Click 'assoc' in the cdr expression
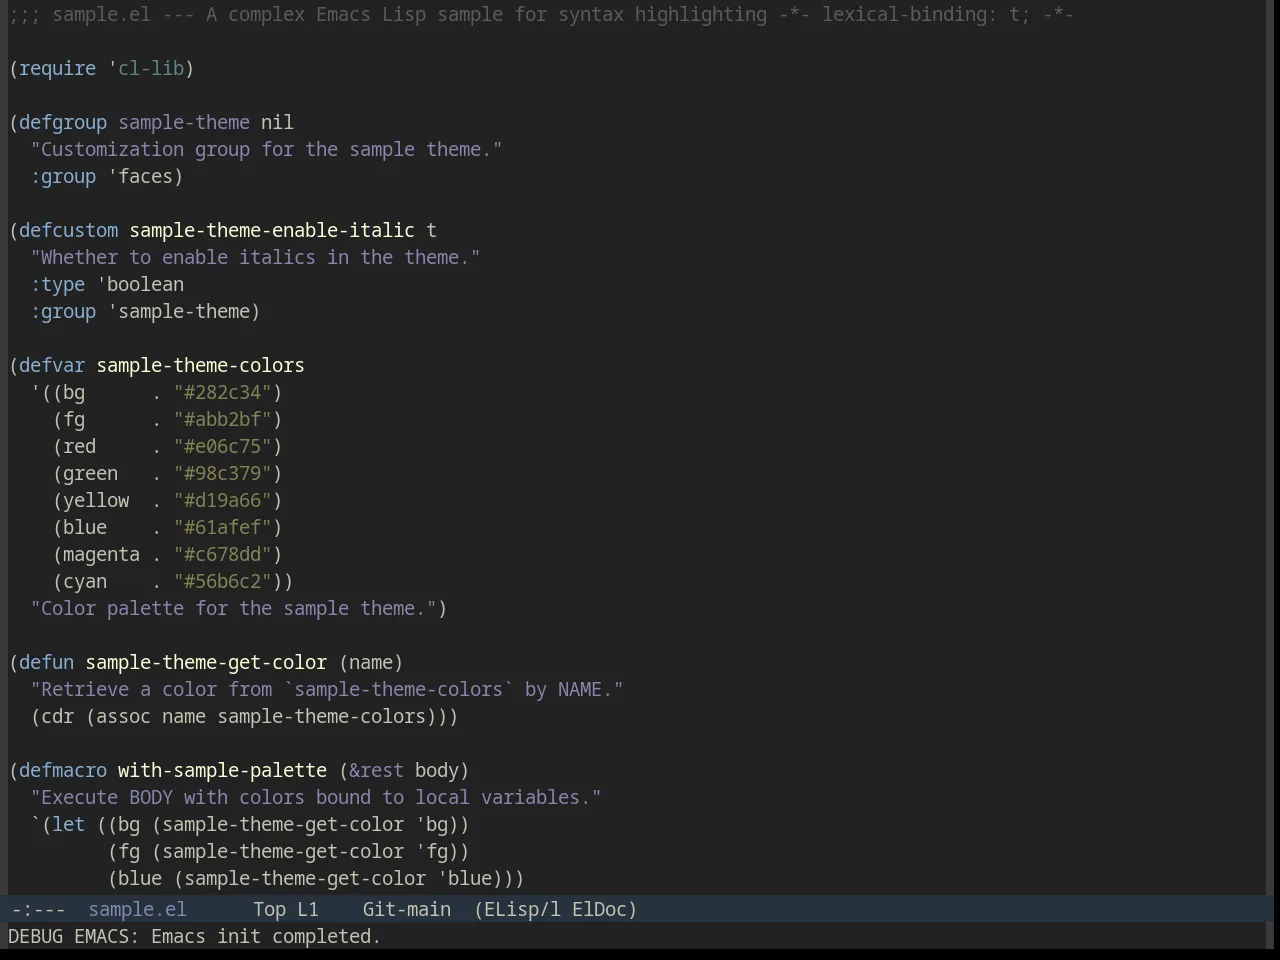Viewport: 1280px width, 960px height. (x=123, y=716)
